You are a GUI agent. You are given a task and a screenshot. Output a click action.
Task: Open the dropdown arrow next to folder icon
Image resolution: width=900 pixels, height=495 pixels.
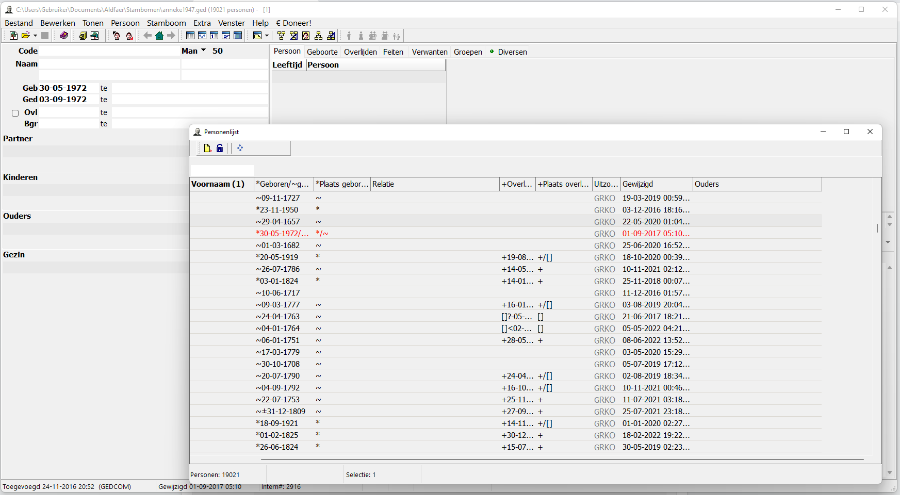[x=35, y=36]
